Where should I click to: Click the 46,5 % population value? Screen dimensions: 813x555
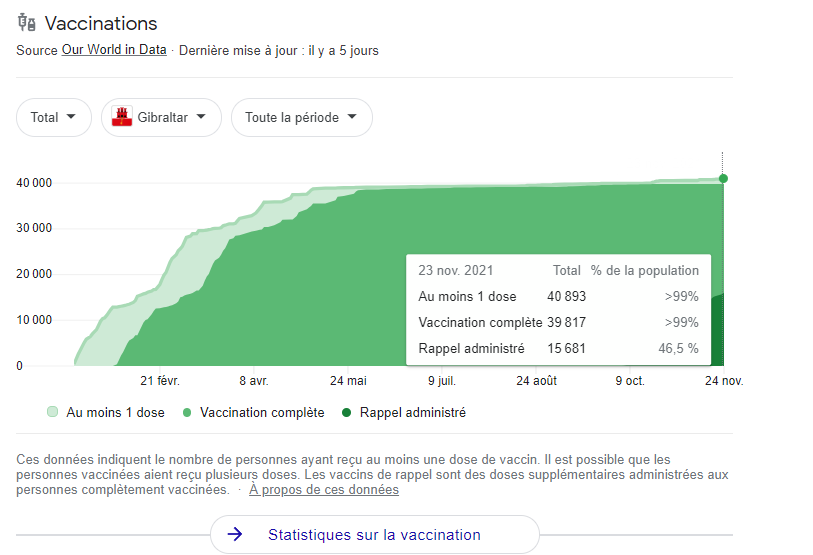(678, 348)
